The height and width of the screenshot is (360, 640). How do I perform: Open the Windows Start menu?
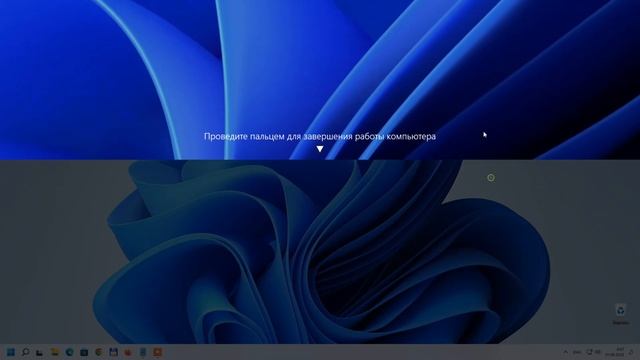pyautogui.click(x=11, y=352)
